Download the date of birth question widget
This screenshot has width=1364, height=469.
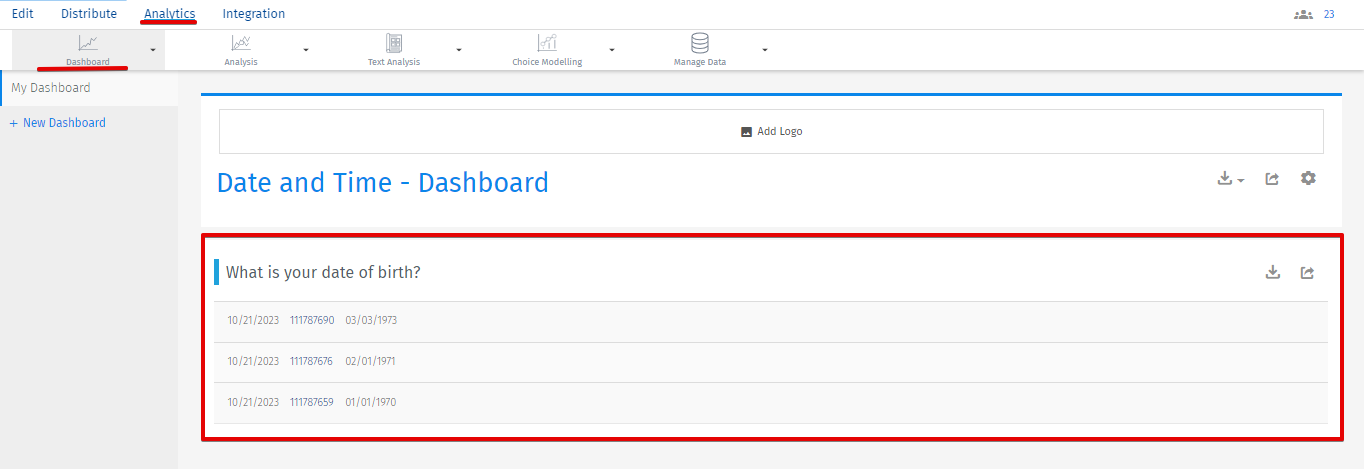pos(1273,272)
